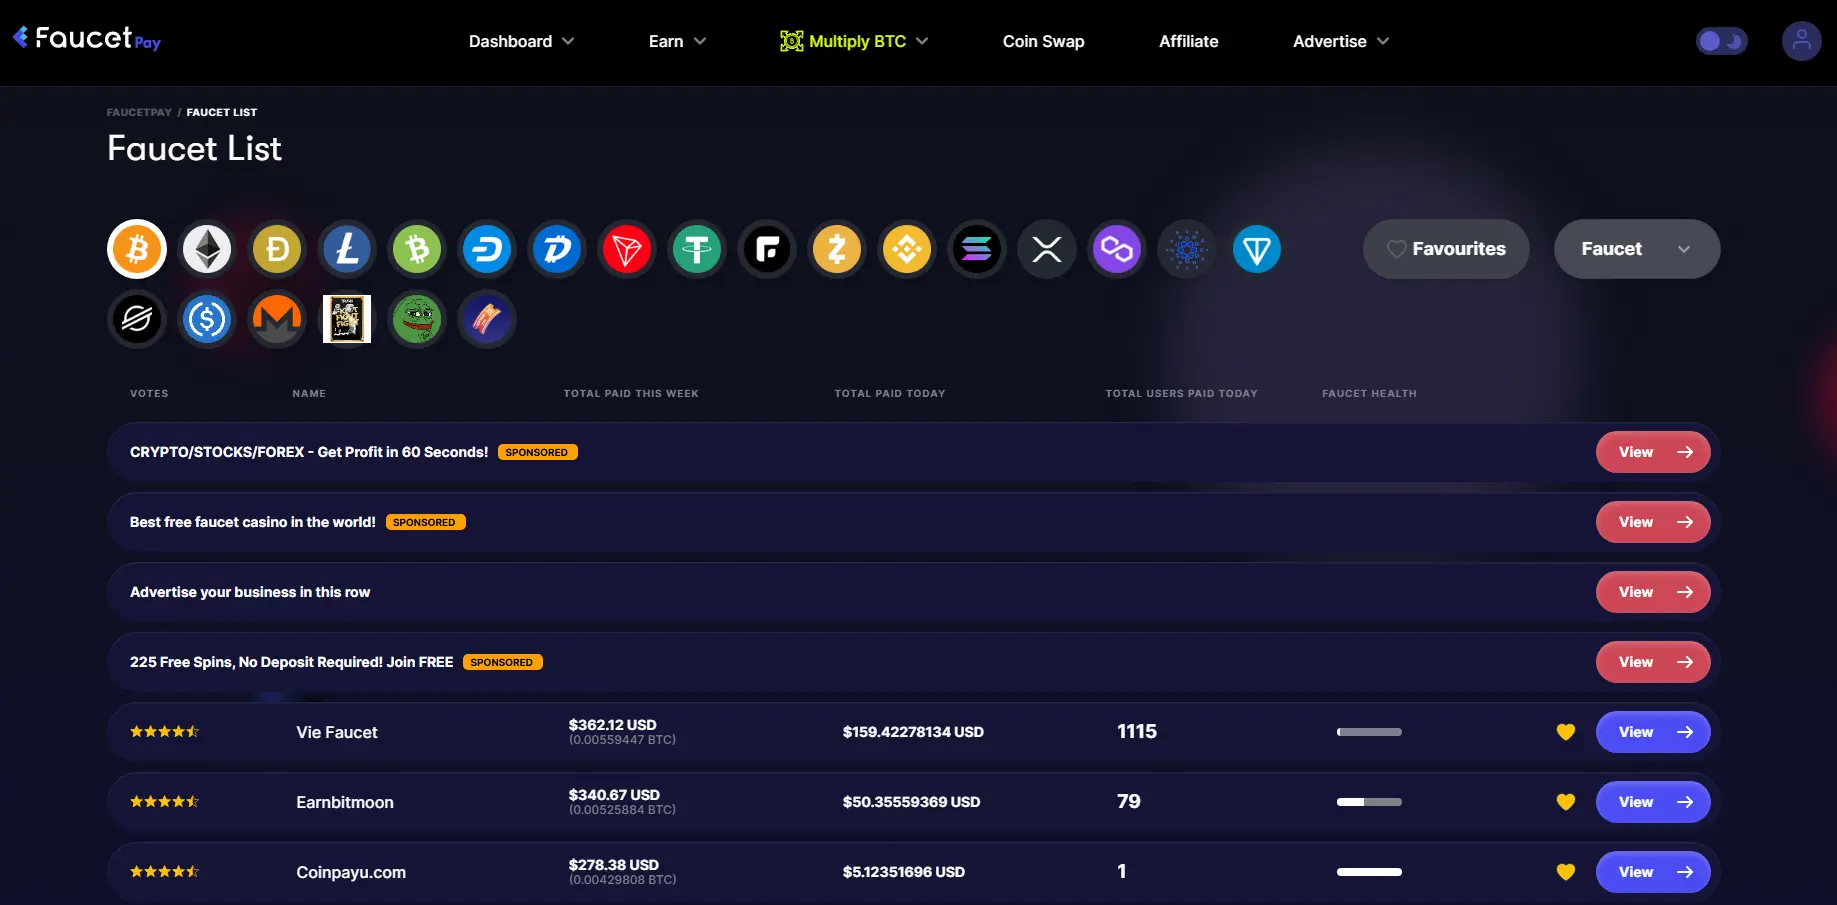
Task: Unfavourite Vie Faucet using its heart
Action: tap(1566, 732)
